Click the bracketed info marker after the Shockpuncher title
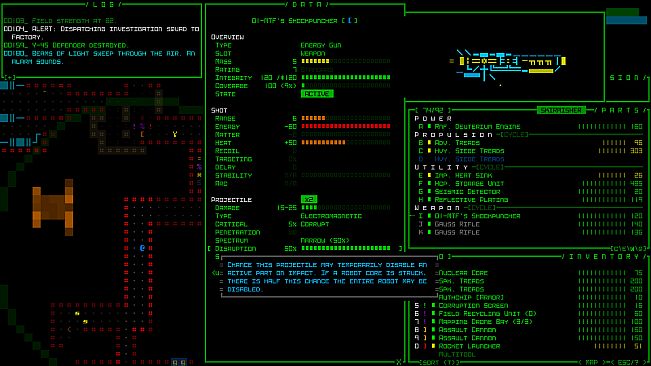The image size is (651, 366). pyautogui.click(x=350, y=20)
